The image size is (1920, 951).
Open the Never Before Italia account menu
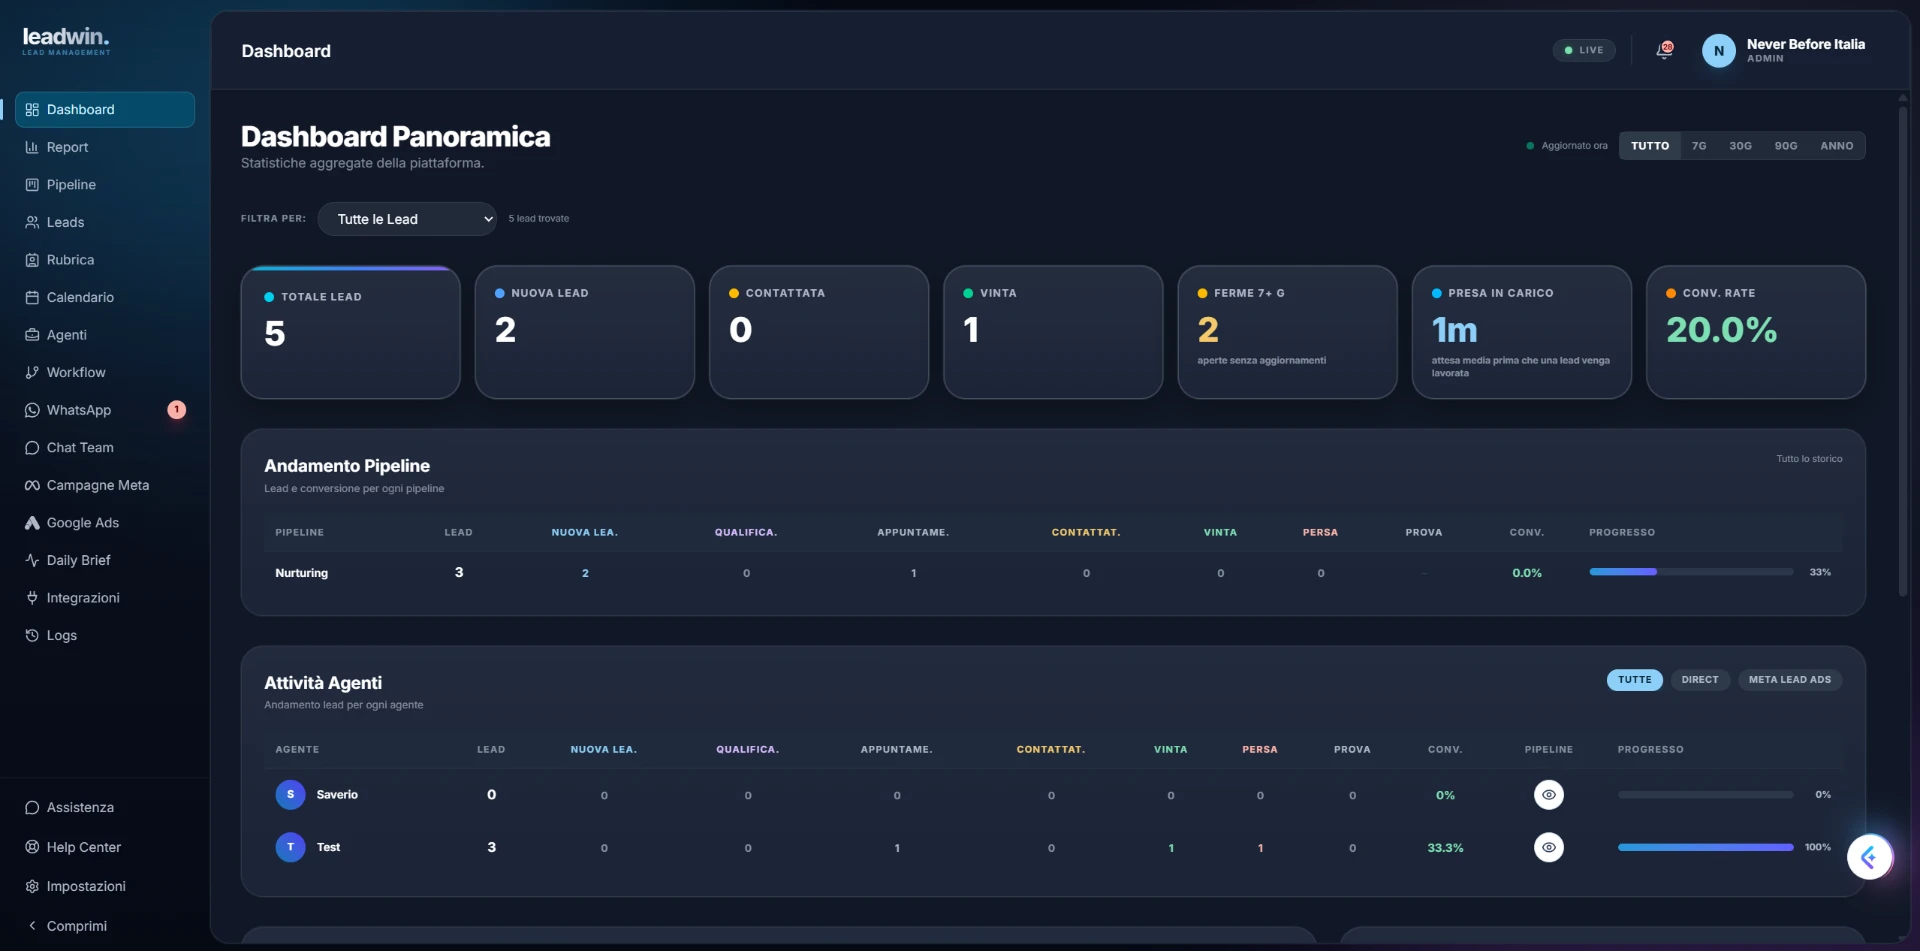point(1784,50)
